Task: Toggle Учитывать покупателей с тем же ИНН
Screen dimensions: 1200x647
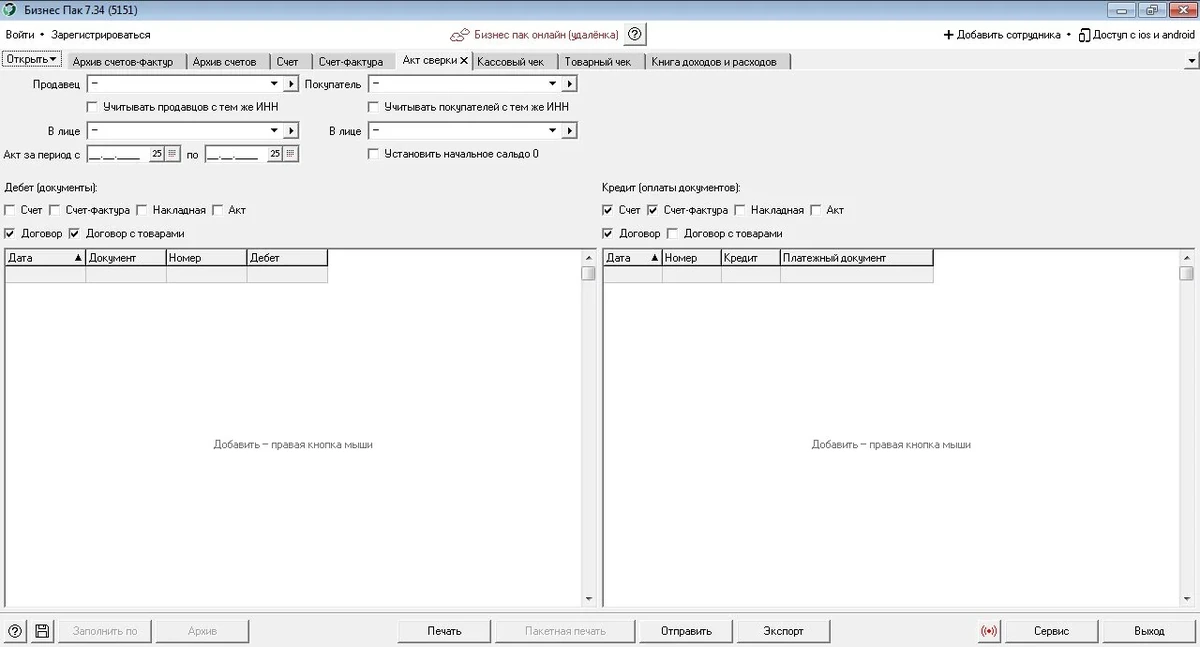Action: 374,107
